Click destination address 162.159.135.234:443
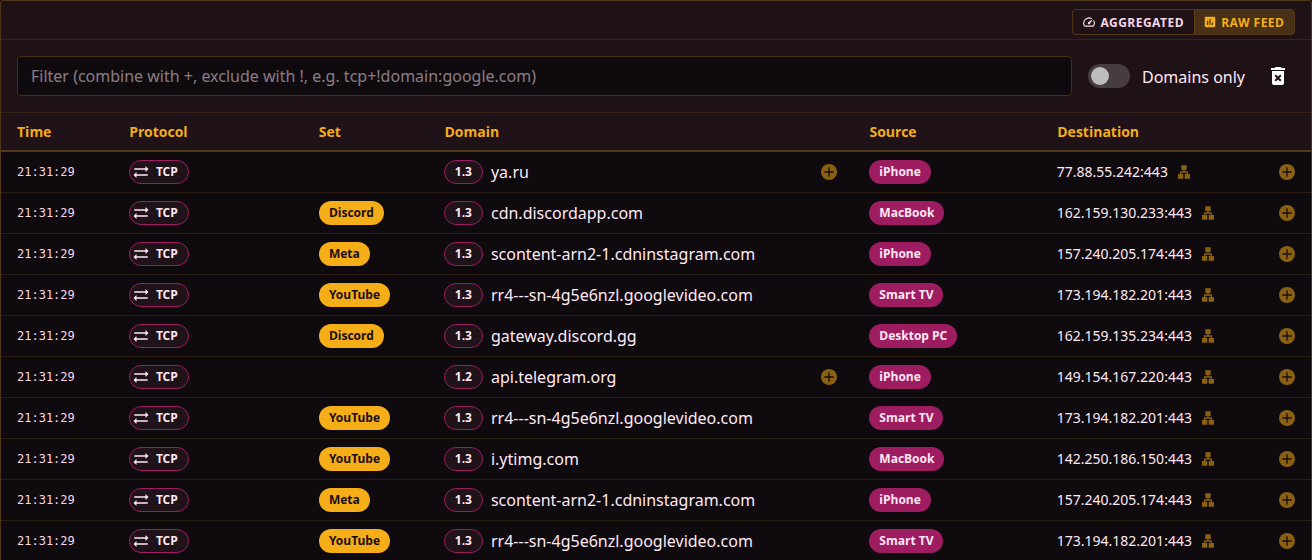Screen dimensions: 1312x560 pyautogui.click(x=1124, y=336)
